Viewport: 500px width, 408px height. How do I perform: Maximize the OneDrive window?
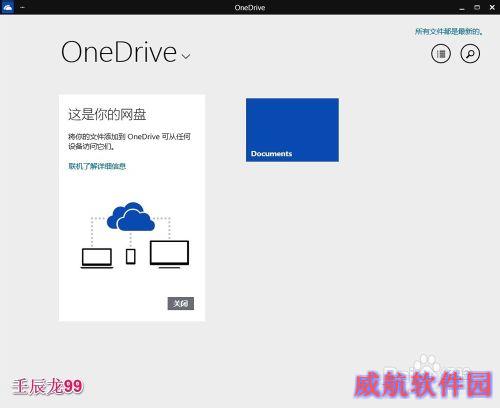coord(477,7)
